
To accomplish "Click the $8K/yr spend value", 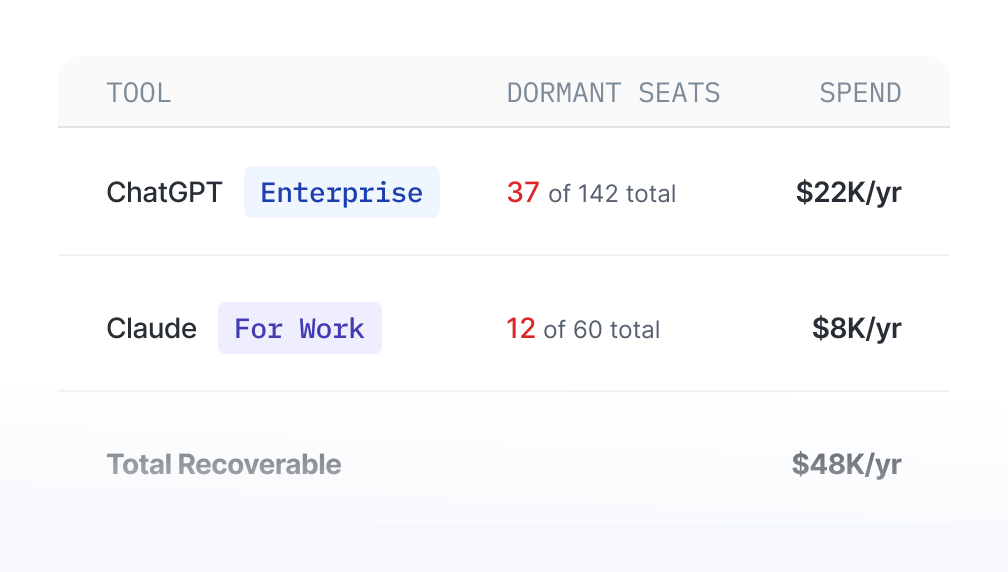I will (x=857, y=328).
